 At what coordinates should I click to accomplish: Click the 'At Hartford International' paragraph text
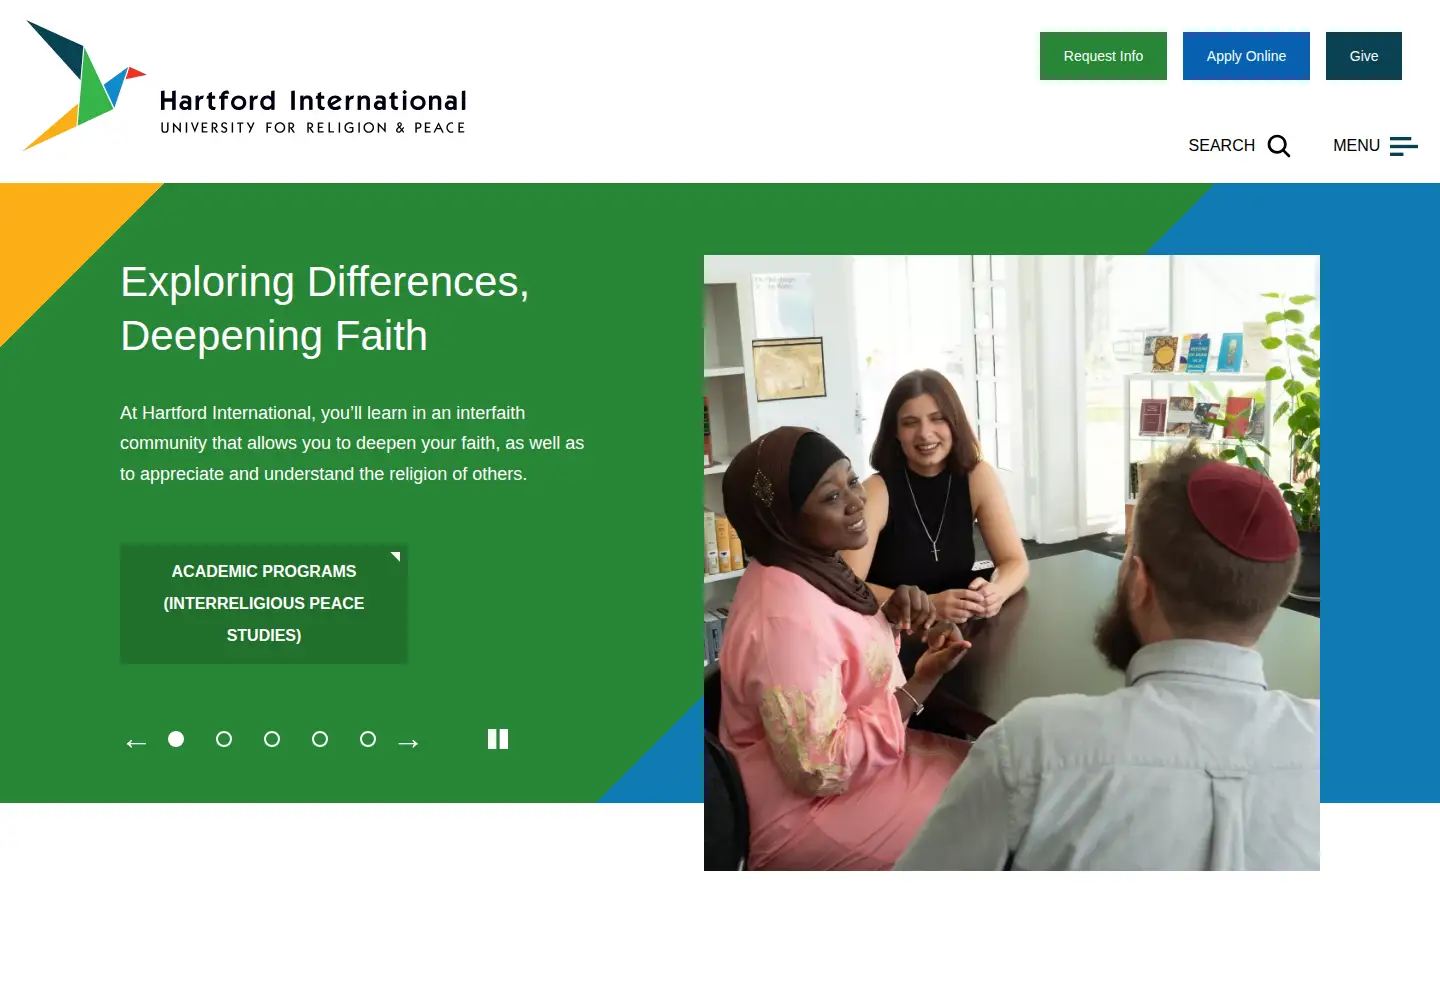pos(352,443)
